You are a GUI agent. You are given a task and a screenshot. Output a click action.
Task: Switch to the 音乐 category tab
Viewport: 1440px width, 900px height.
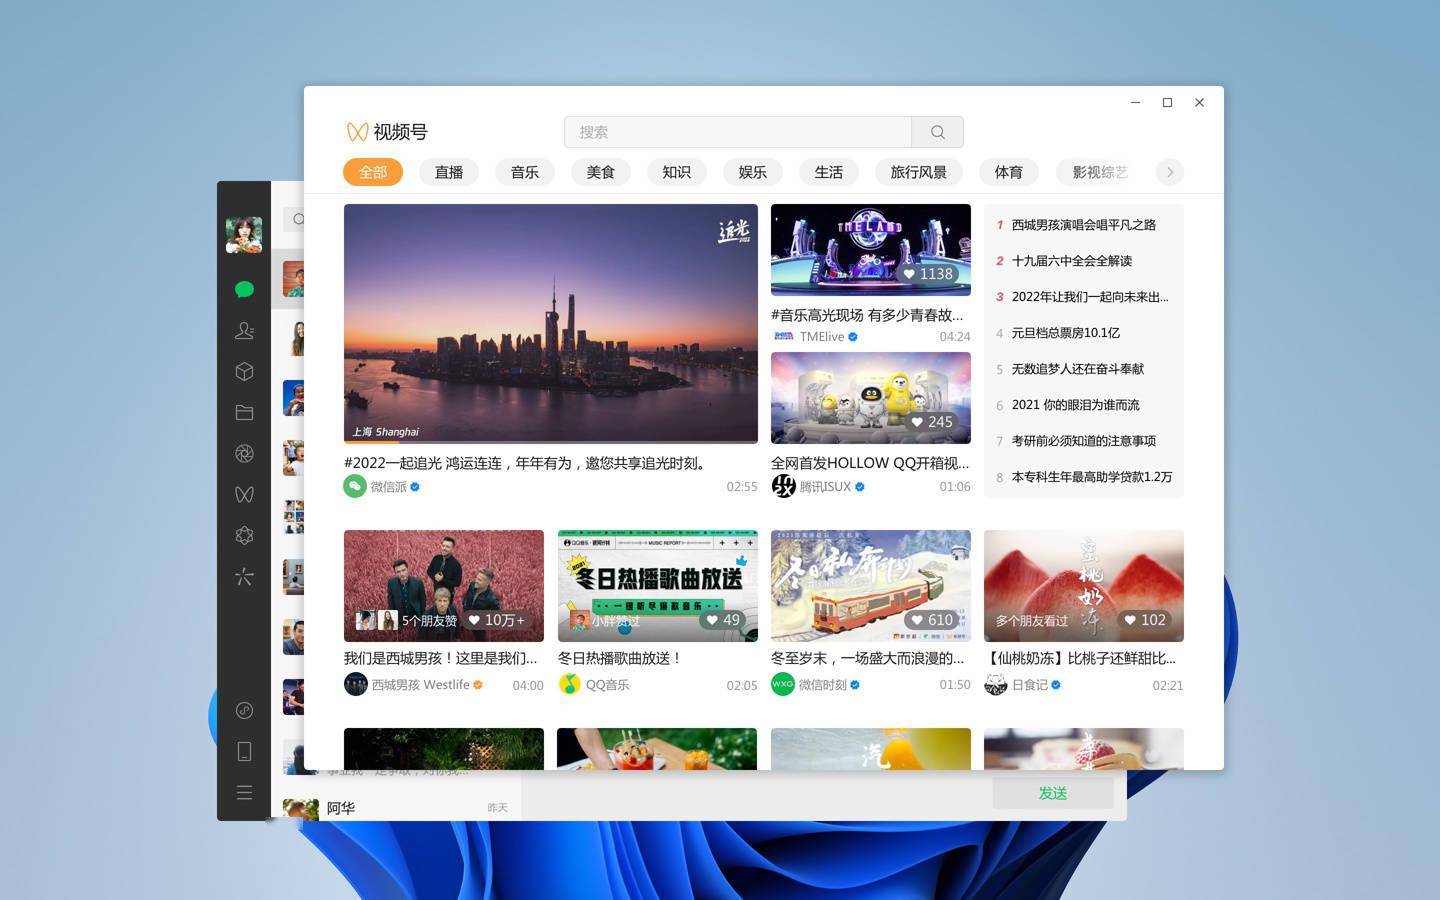click(x=524, y=172)
